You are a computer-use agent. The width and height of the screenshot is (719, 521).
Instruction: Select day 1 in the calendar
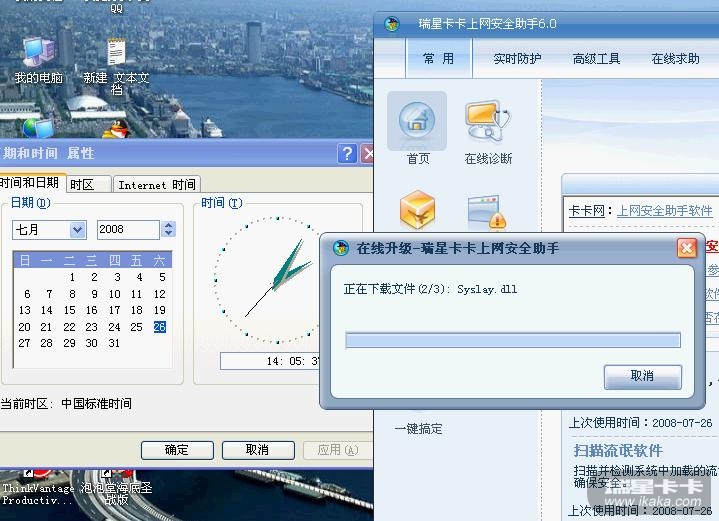coord(72,277)
